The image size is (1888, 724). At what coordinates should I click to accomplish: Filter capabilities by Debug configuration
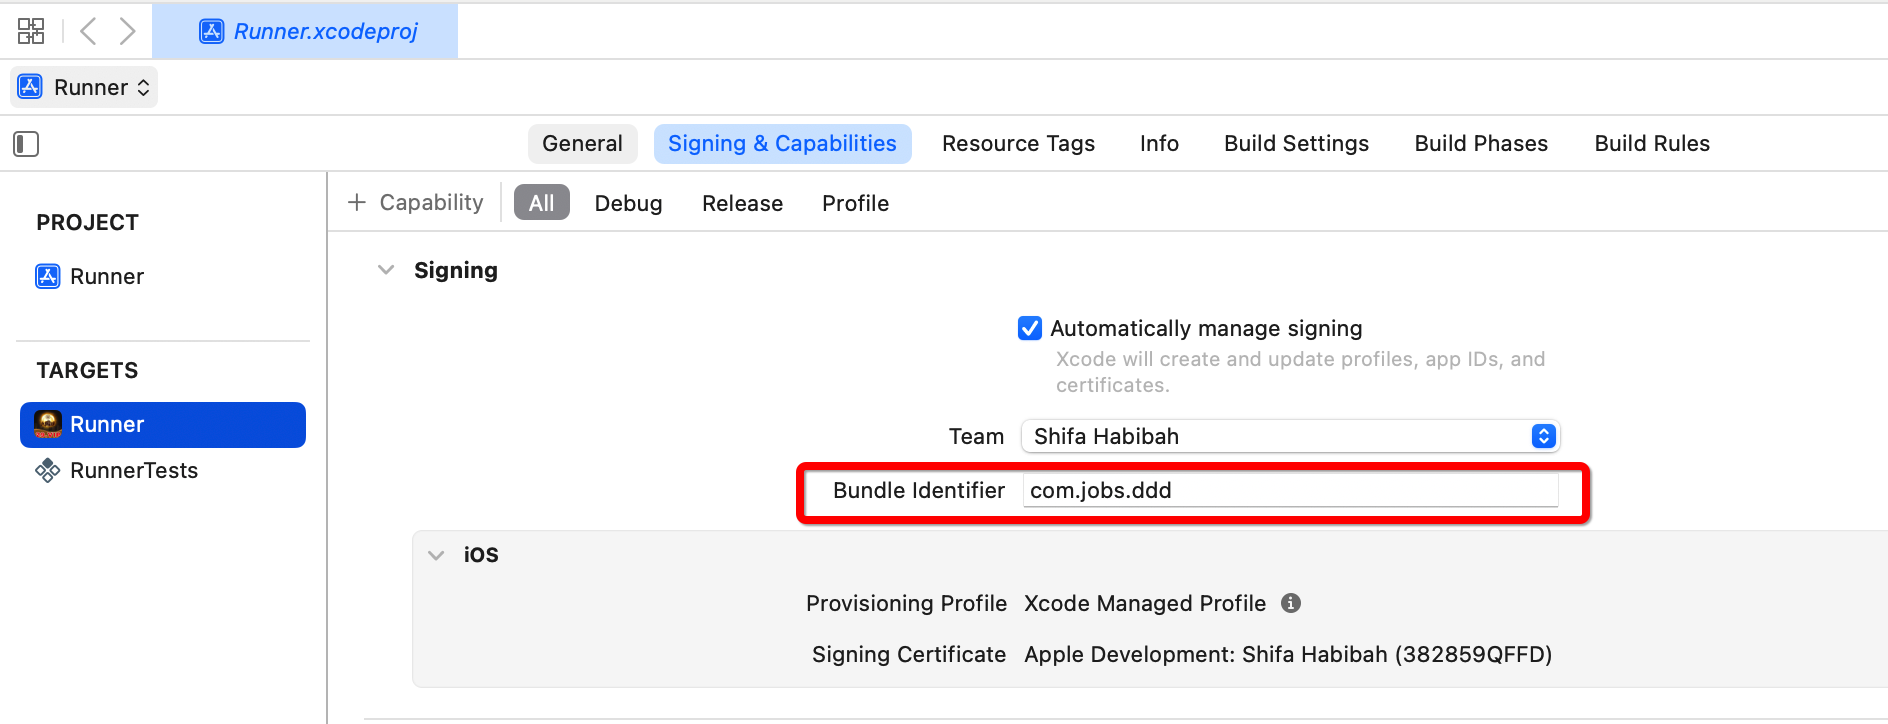[x=628, y=203]
